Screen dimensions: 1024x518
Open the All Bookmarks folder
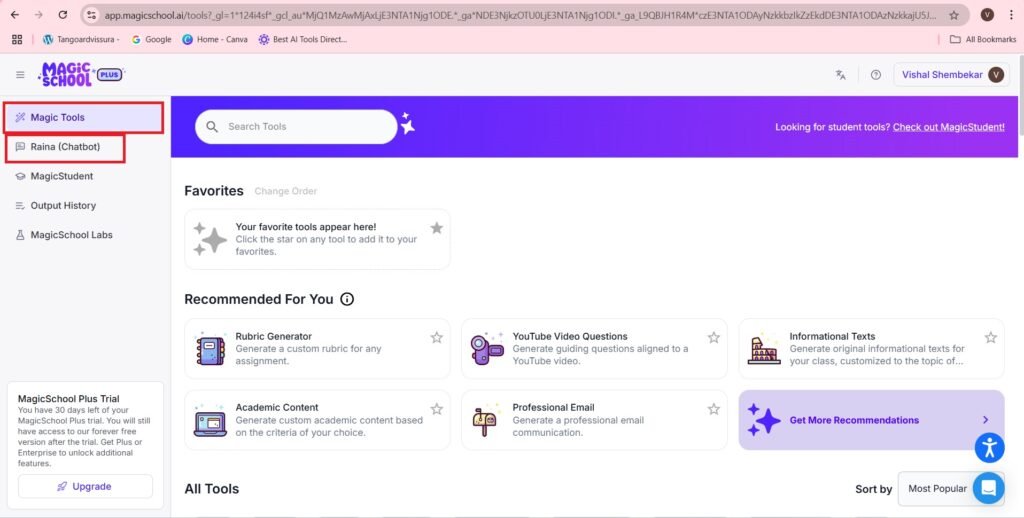click(983, 39)
